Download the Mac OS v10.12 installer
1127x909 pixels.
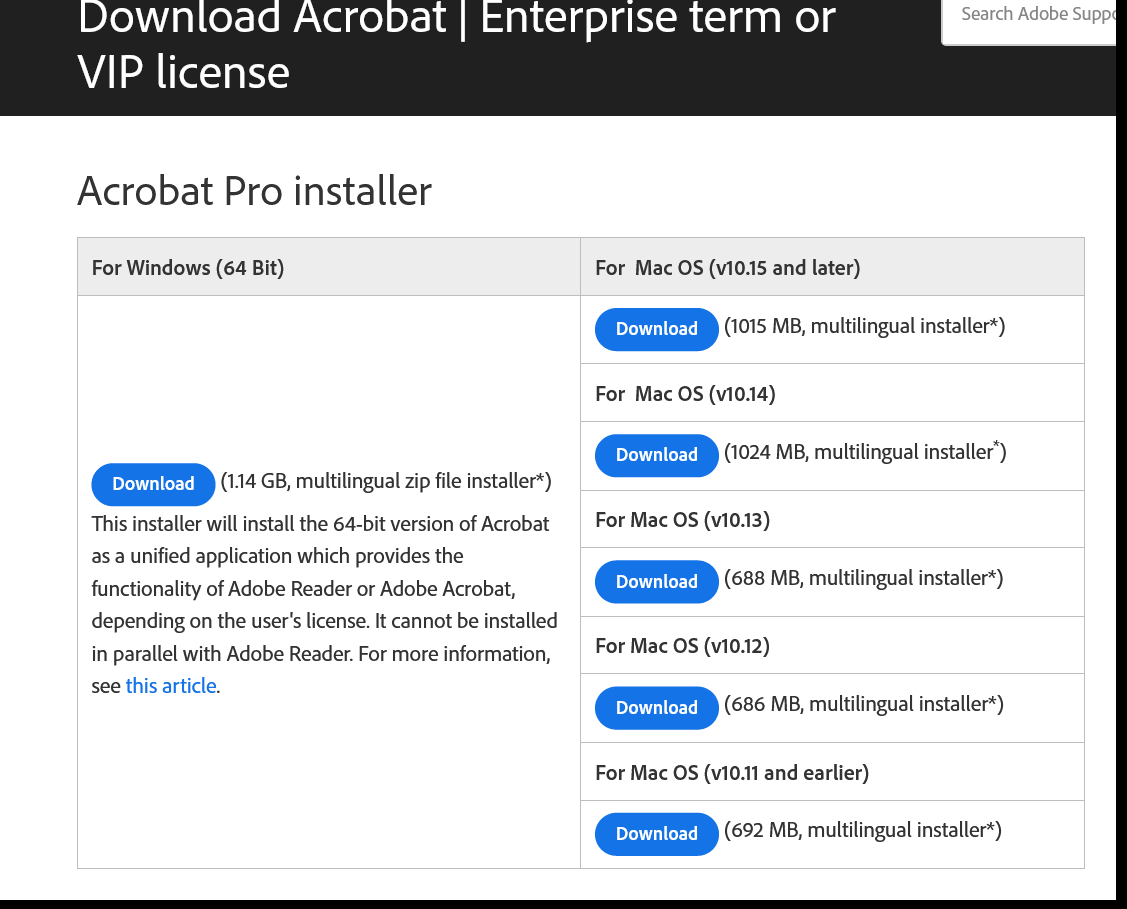656,707
